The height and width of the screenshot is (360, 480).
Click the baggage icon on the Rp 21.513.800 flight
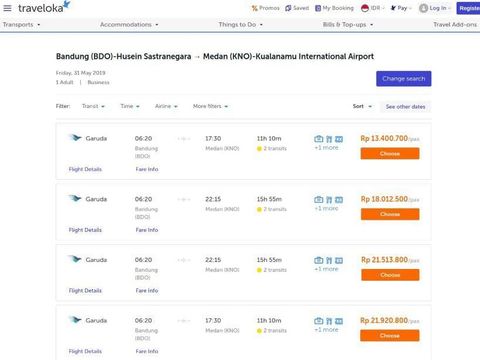[319, 260]
